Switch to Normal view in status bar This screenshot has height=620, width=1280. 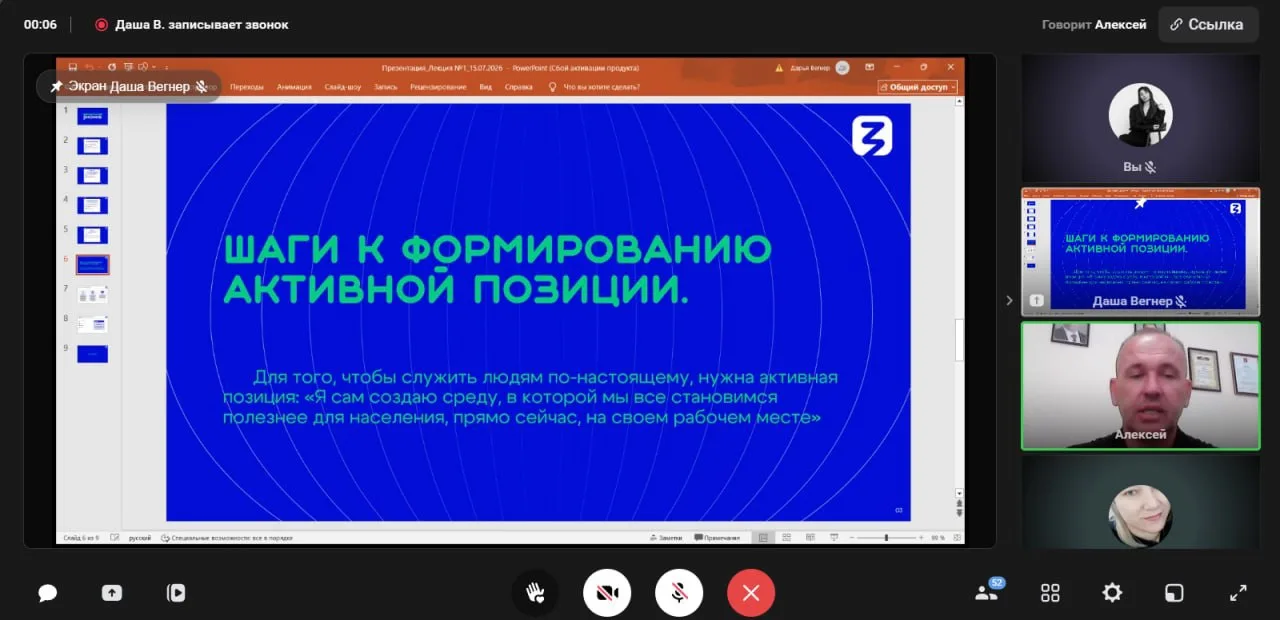pyautogui.click(x=763, y=538)
